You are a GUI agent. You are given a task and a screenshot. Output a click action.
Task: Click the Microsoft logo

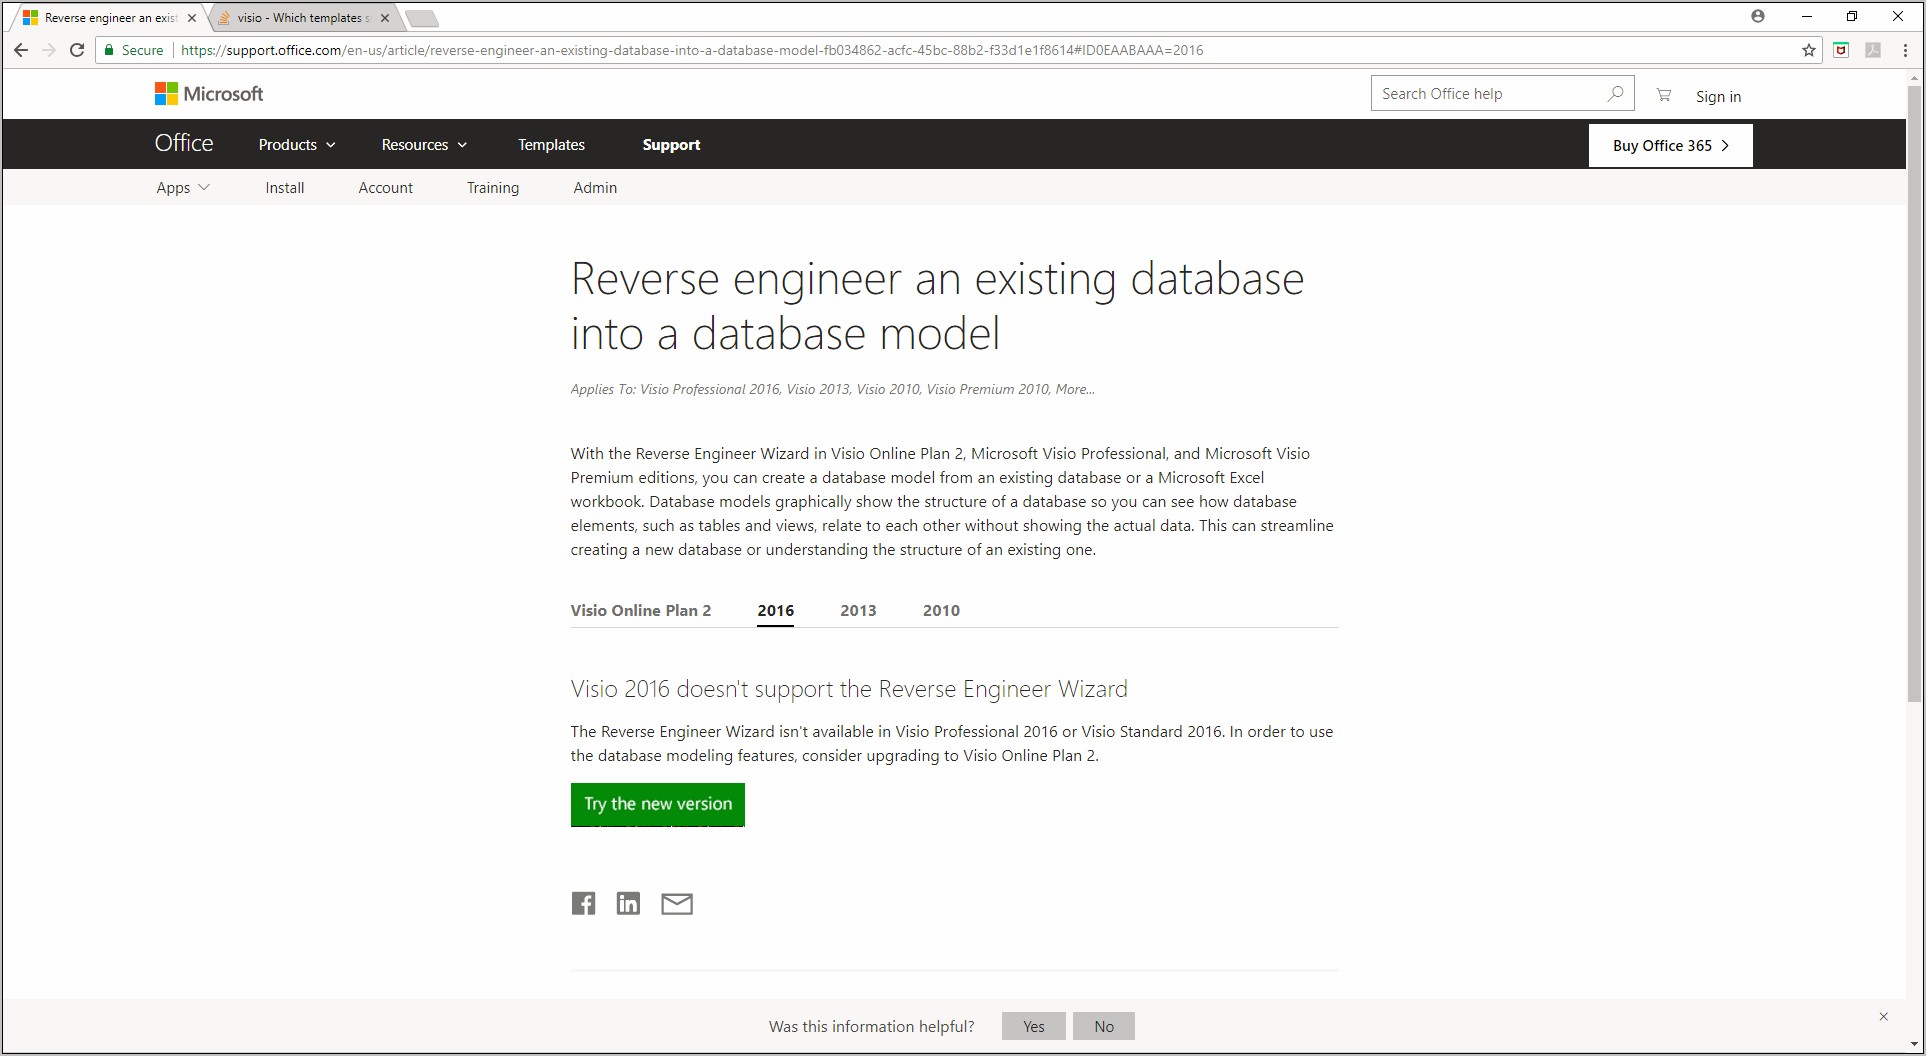click(x=209, y=94)
